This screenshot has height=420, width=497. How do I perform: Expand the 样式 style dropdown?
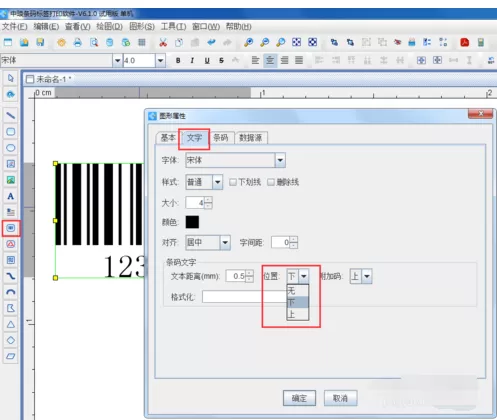pyautogui.click(x=217, y=182)
